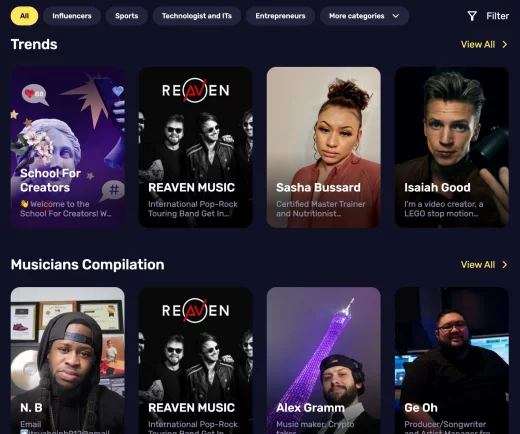Select the All category chip

click(x=24, y=16)
